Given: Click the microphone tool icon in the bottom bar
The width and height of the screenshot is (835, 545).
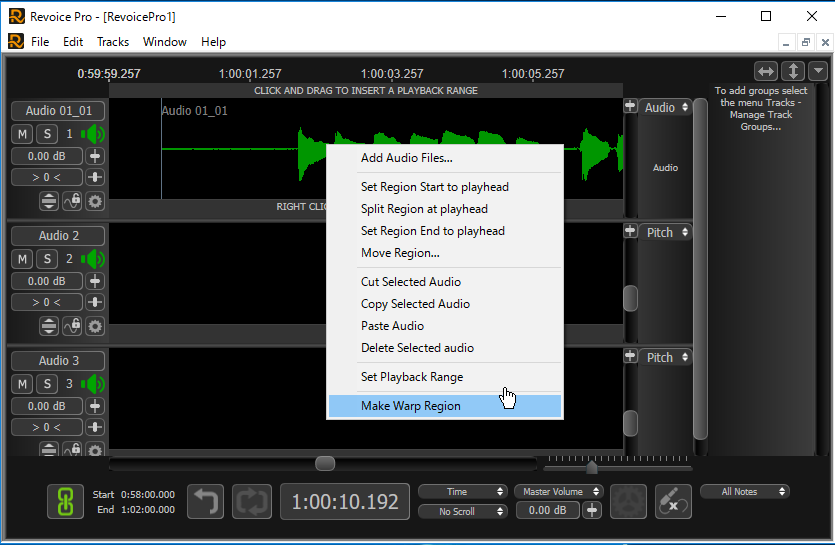Looking at the screenshot, I should [x=673, y=501].
